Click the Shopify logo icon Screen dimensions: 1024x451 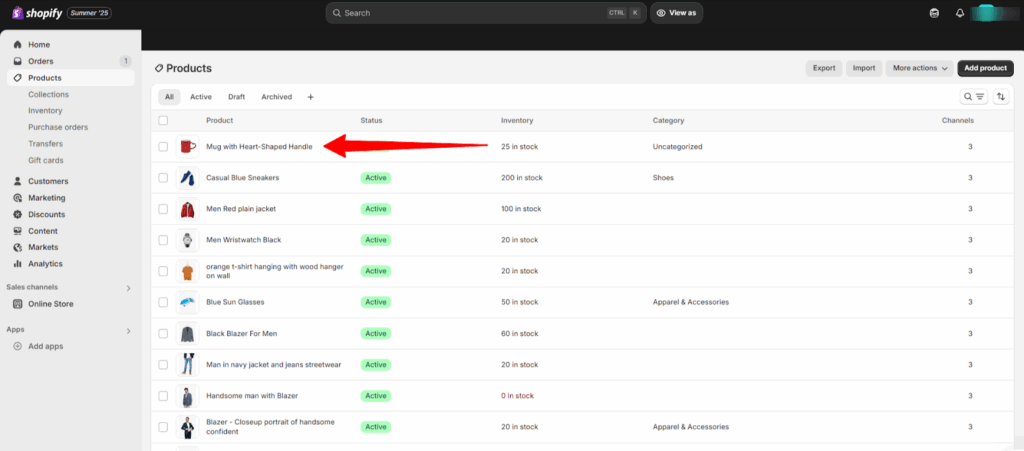point(18,13)
